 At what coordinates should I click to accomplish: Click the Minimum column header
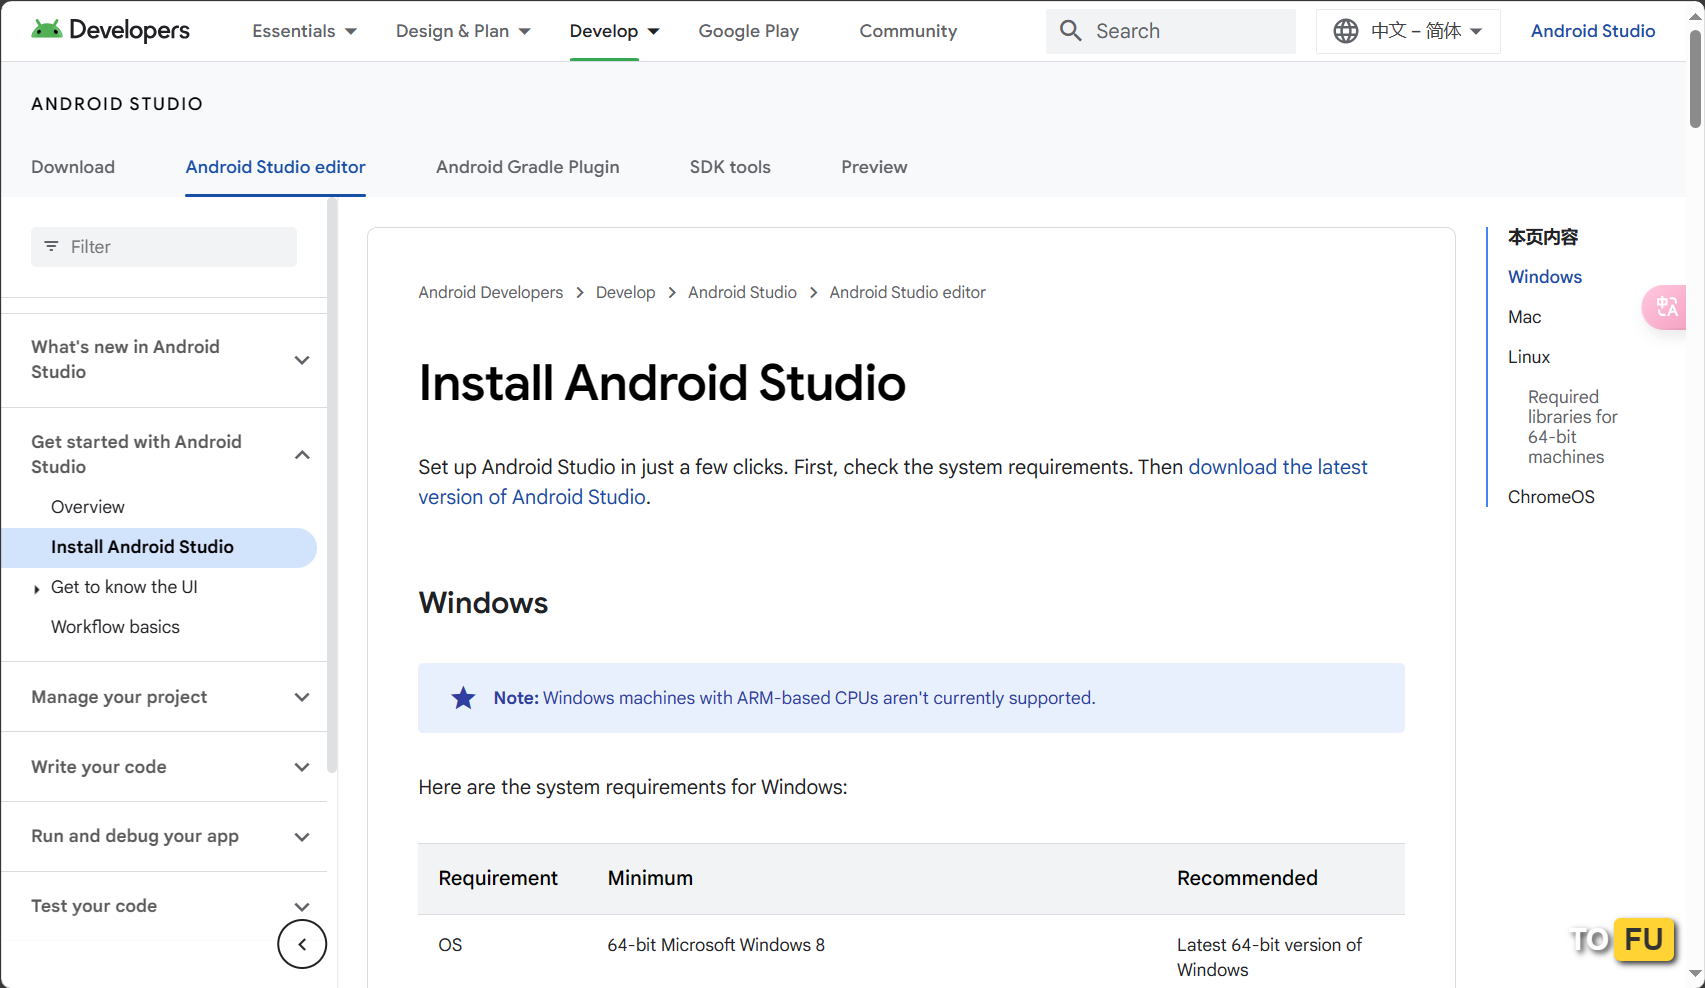(650, 878)
